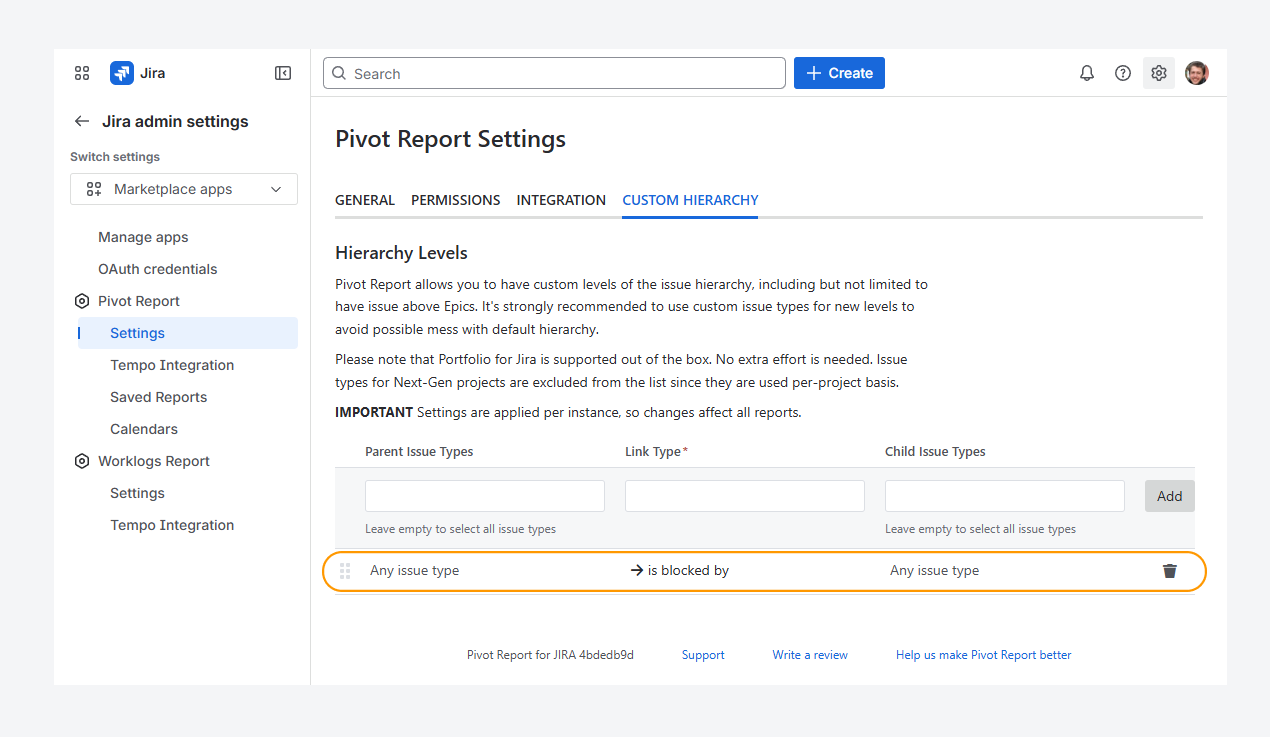The width and height of the screenshot is (1270, 737).
Task: Open the Write a review link
Action: tap(810, 655)
